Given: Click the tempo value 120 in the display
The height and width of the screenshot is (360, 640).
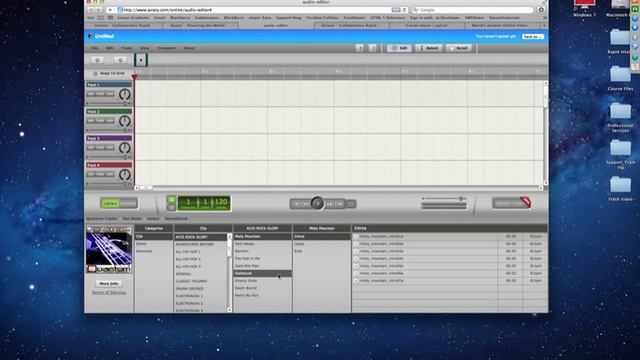Looking at the screenshot, I should [x=221, y=202].
